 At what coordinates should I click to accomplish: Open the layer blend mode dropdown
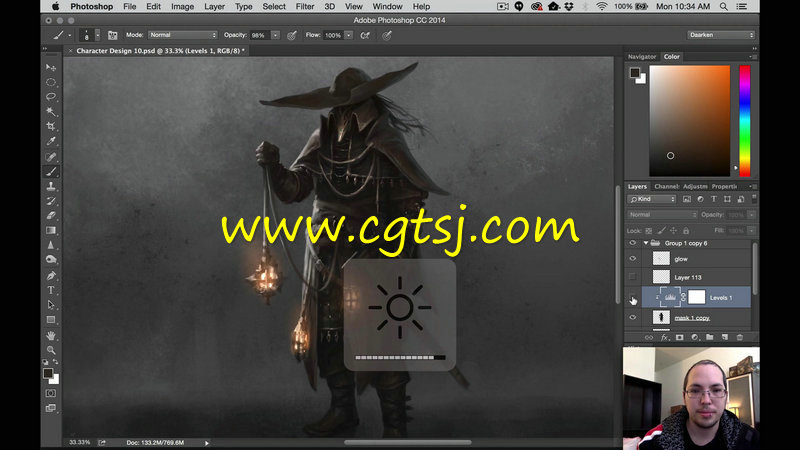pos(662,215)
